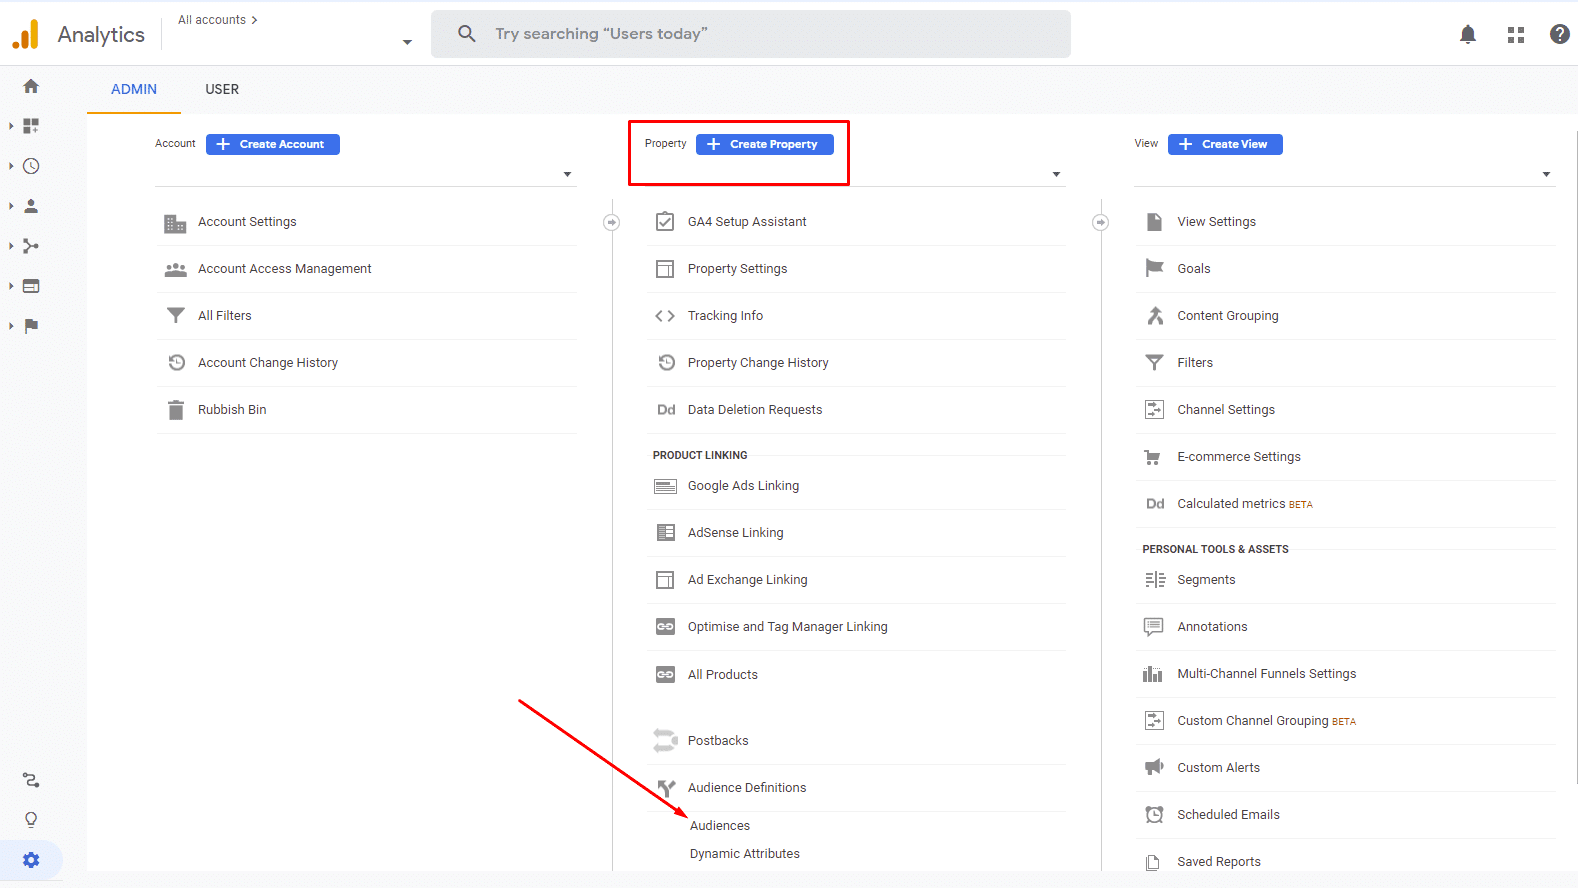Expand the View selector dropdown
The width and height of the screenshot is (1578, 888).
click(x=1546, y=174)
